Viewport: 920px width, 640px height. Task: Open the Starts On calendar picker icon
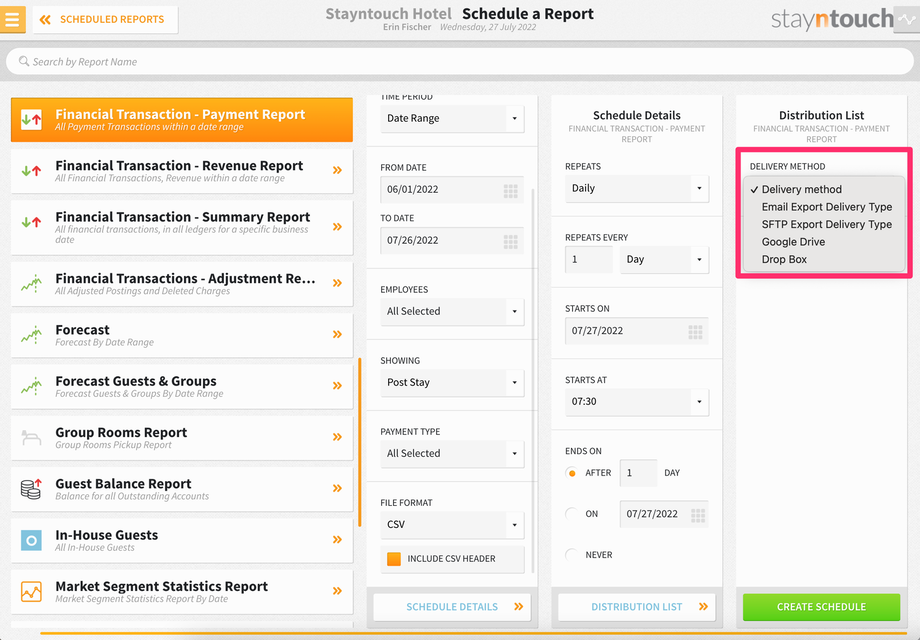695,332
